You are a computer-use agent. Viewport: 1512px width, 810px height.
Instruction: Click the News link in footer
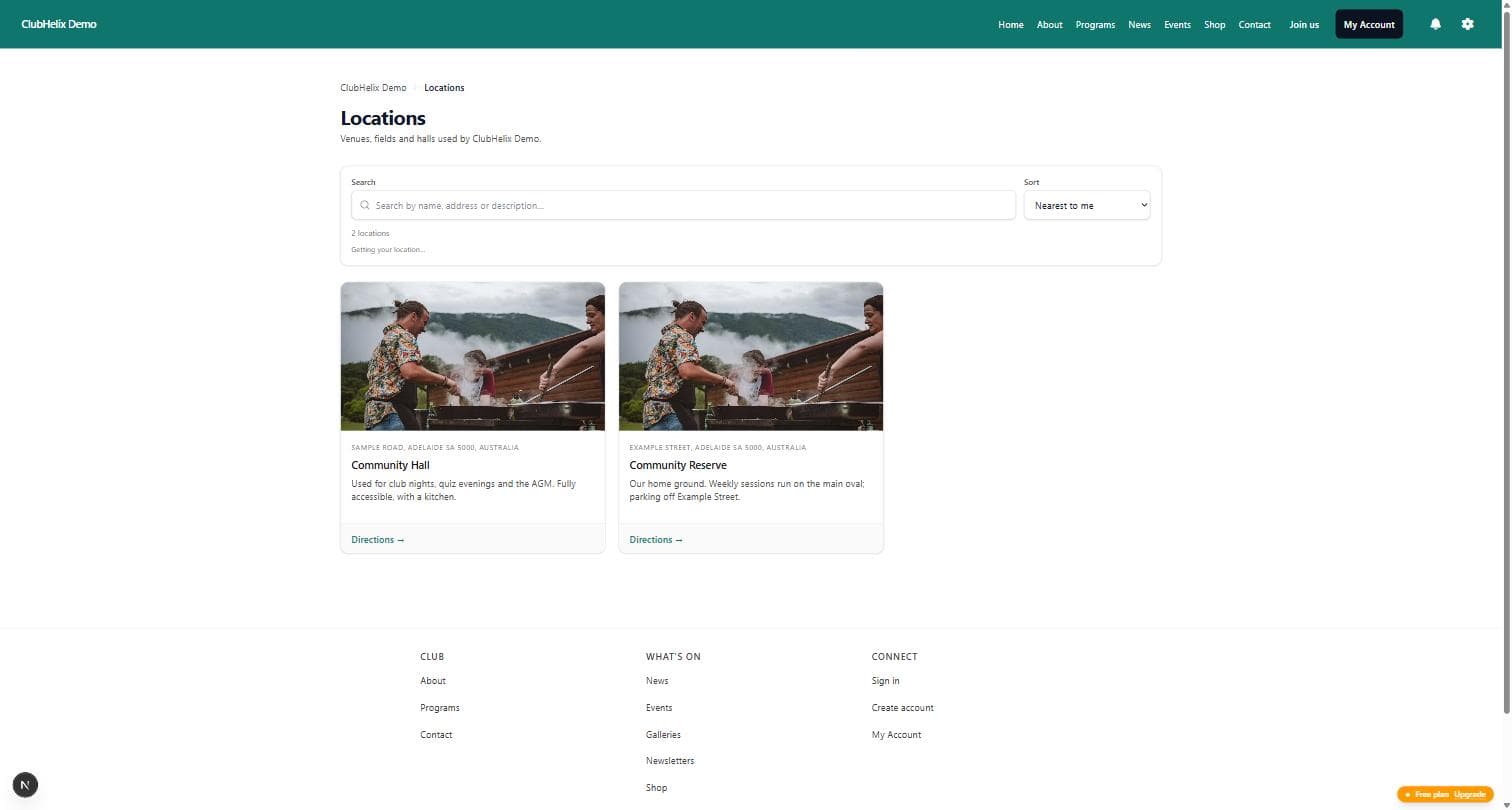[657, 681]
